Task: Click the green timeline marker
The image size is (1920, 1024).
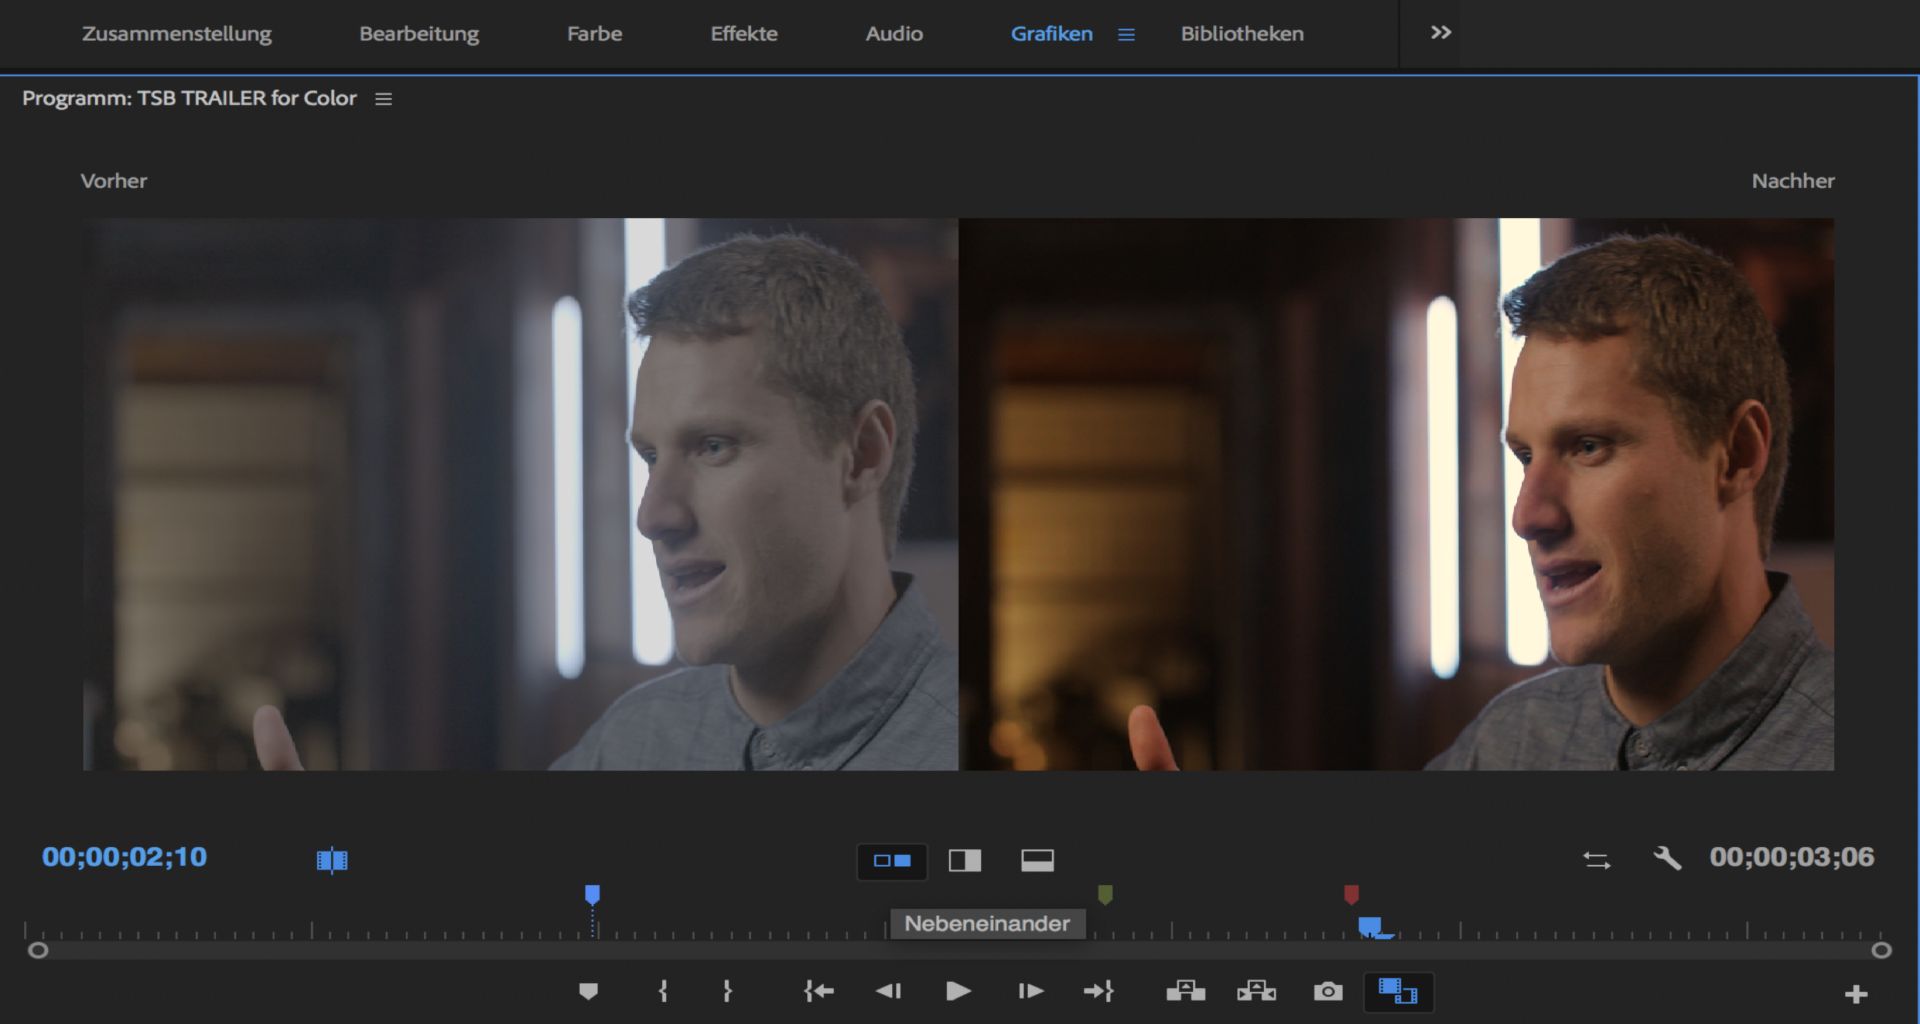Action: [x=1105, y=893]
